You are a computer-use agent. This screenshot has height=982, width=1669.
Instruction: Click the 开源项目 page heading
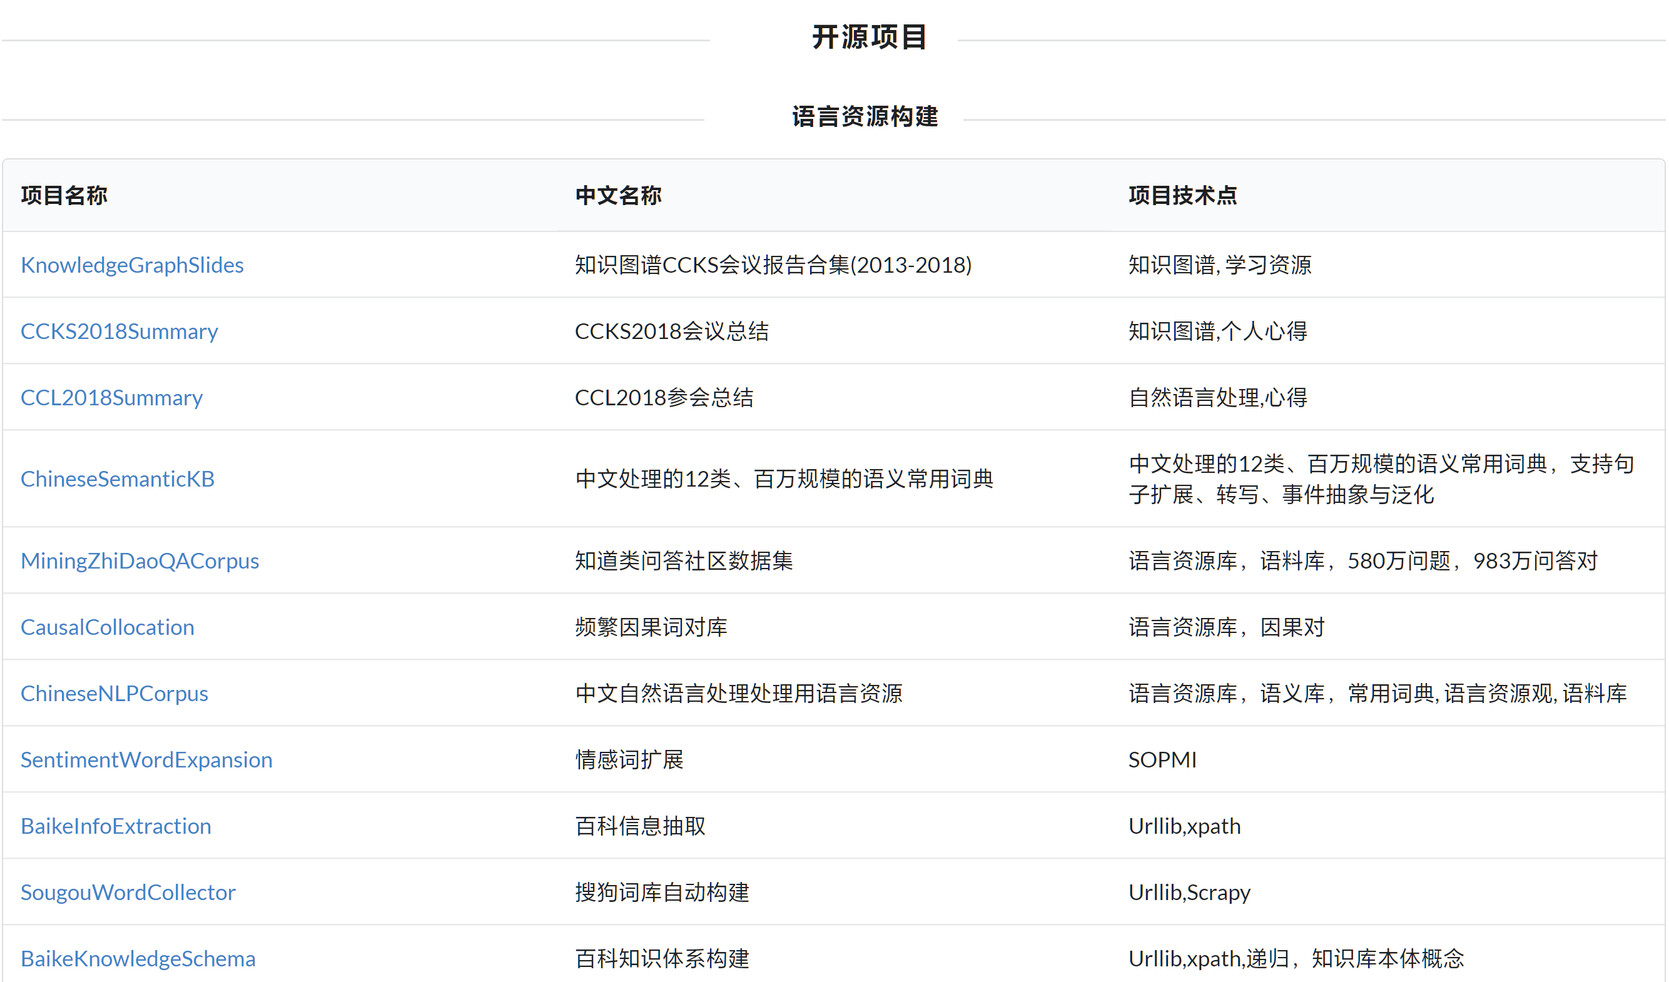[x=869, y=38]
